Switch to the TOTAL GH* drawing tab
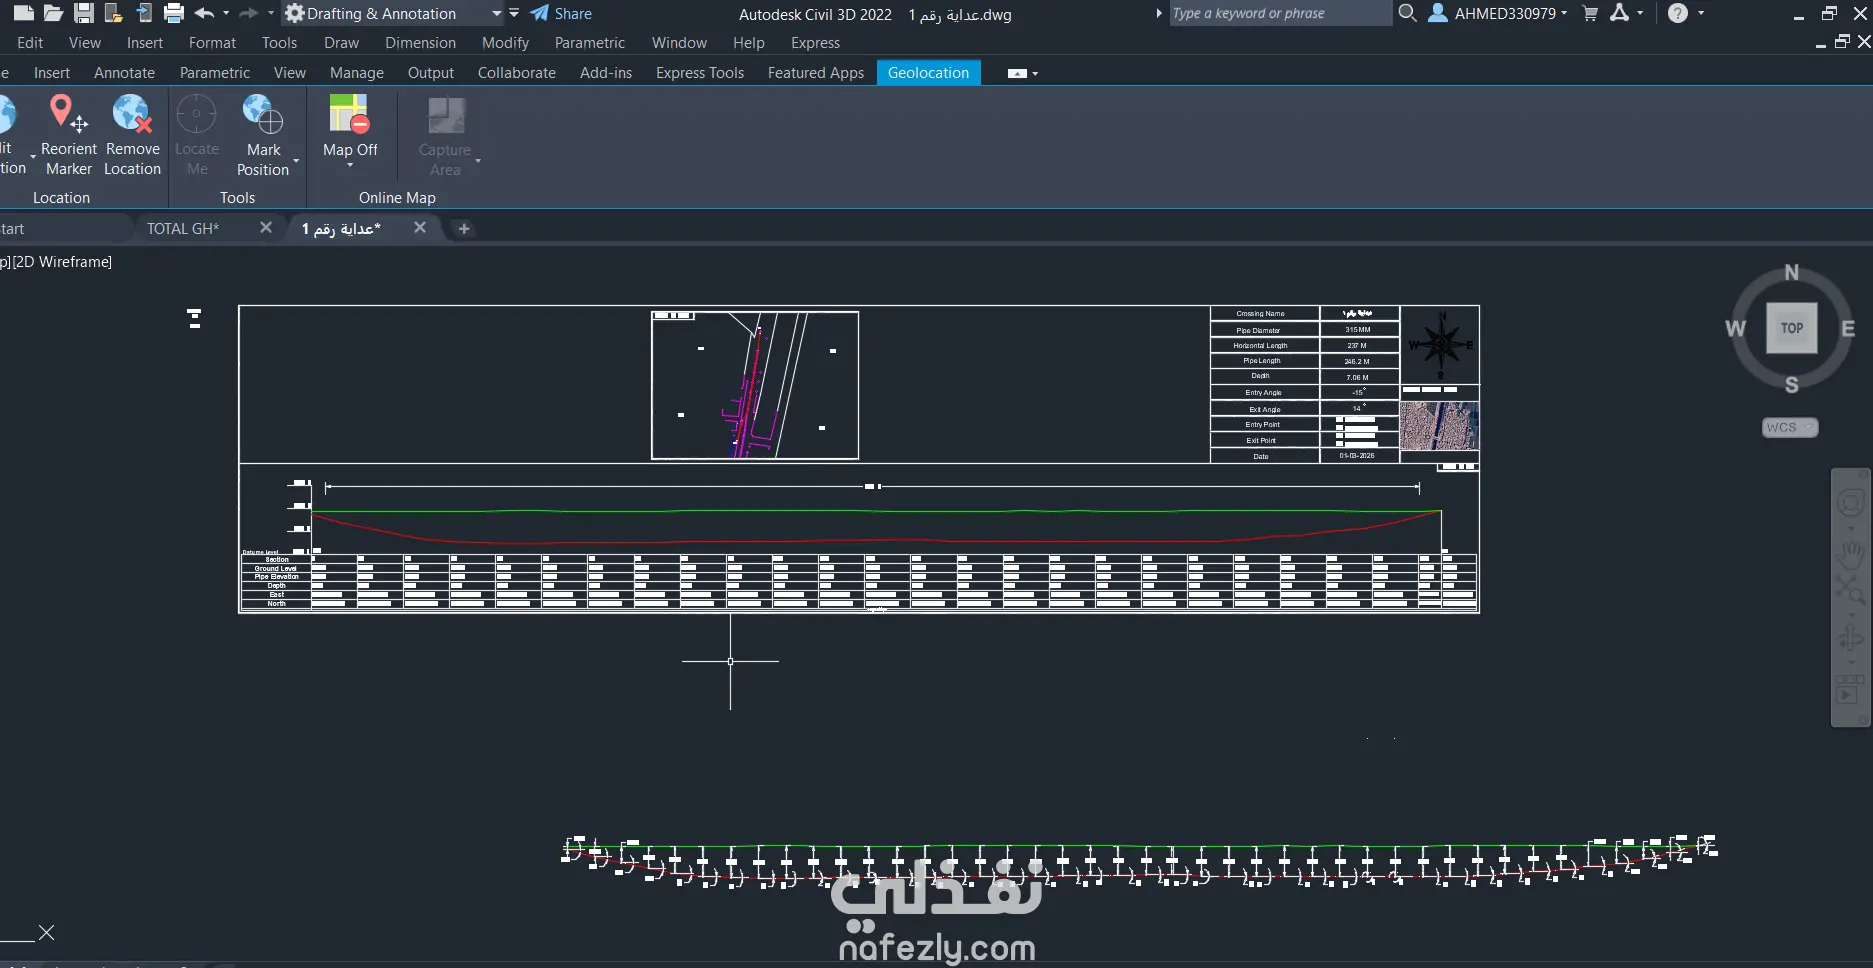The width and height of the screenshot is (1873, 968). coord(183,228)
